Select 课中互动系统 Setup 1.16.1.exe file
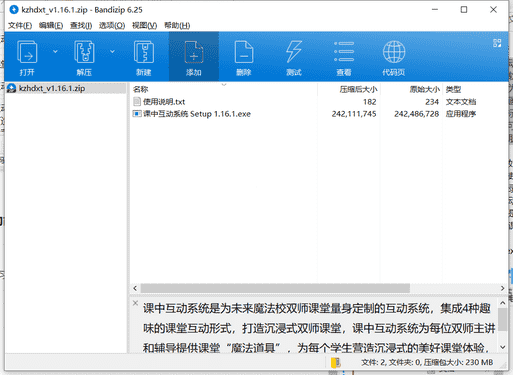 pos(197,114)
